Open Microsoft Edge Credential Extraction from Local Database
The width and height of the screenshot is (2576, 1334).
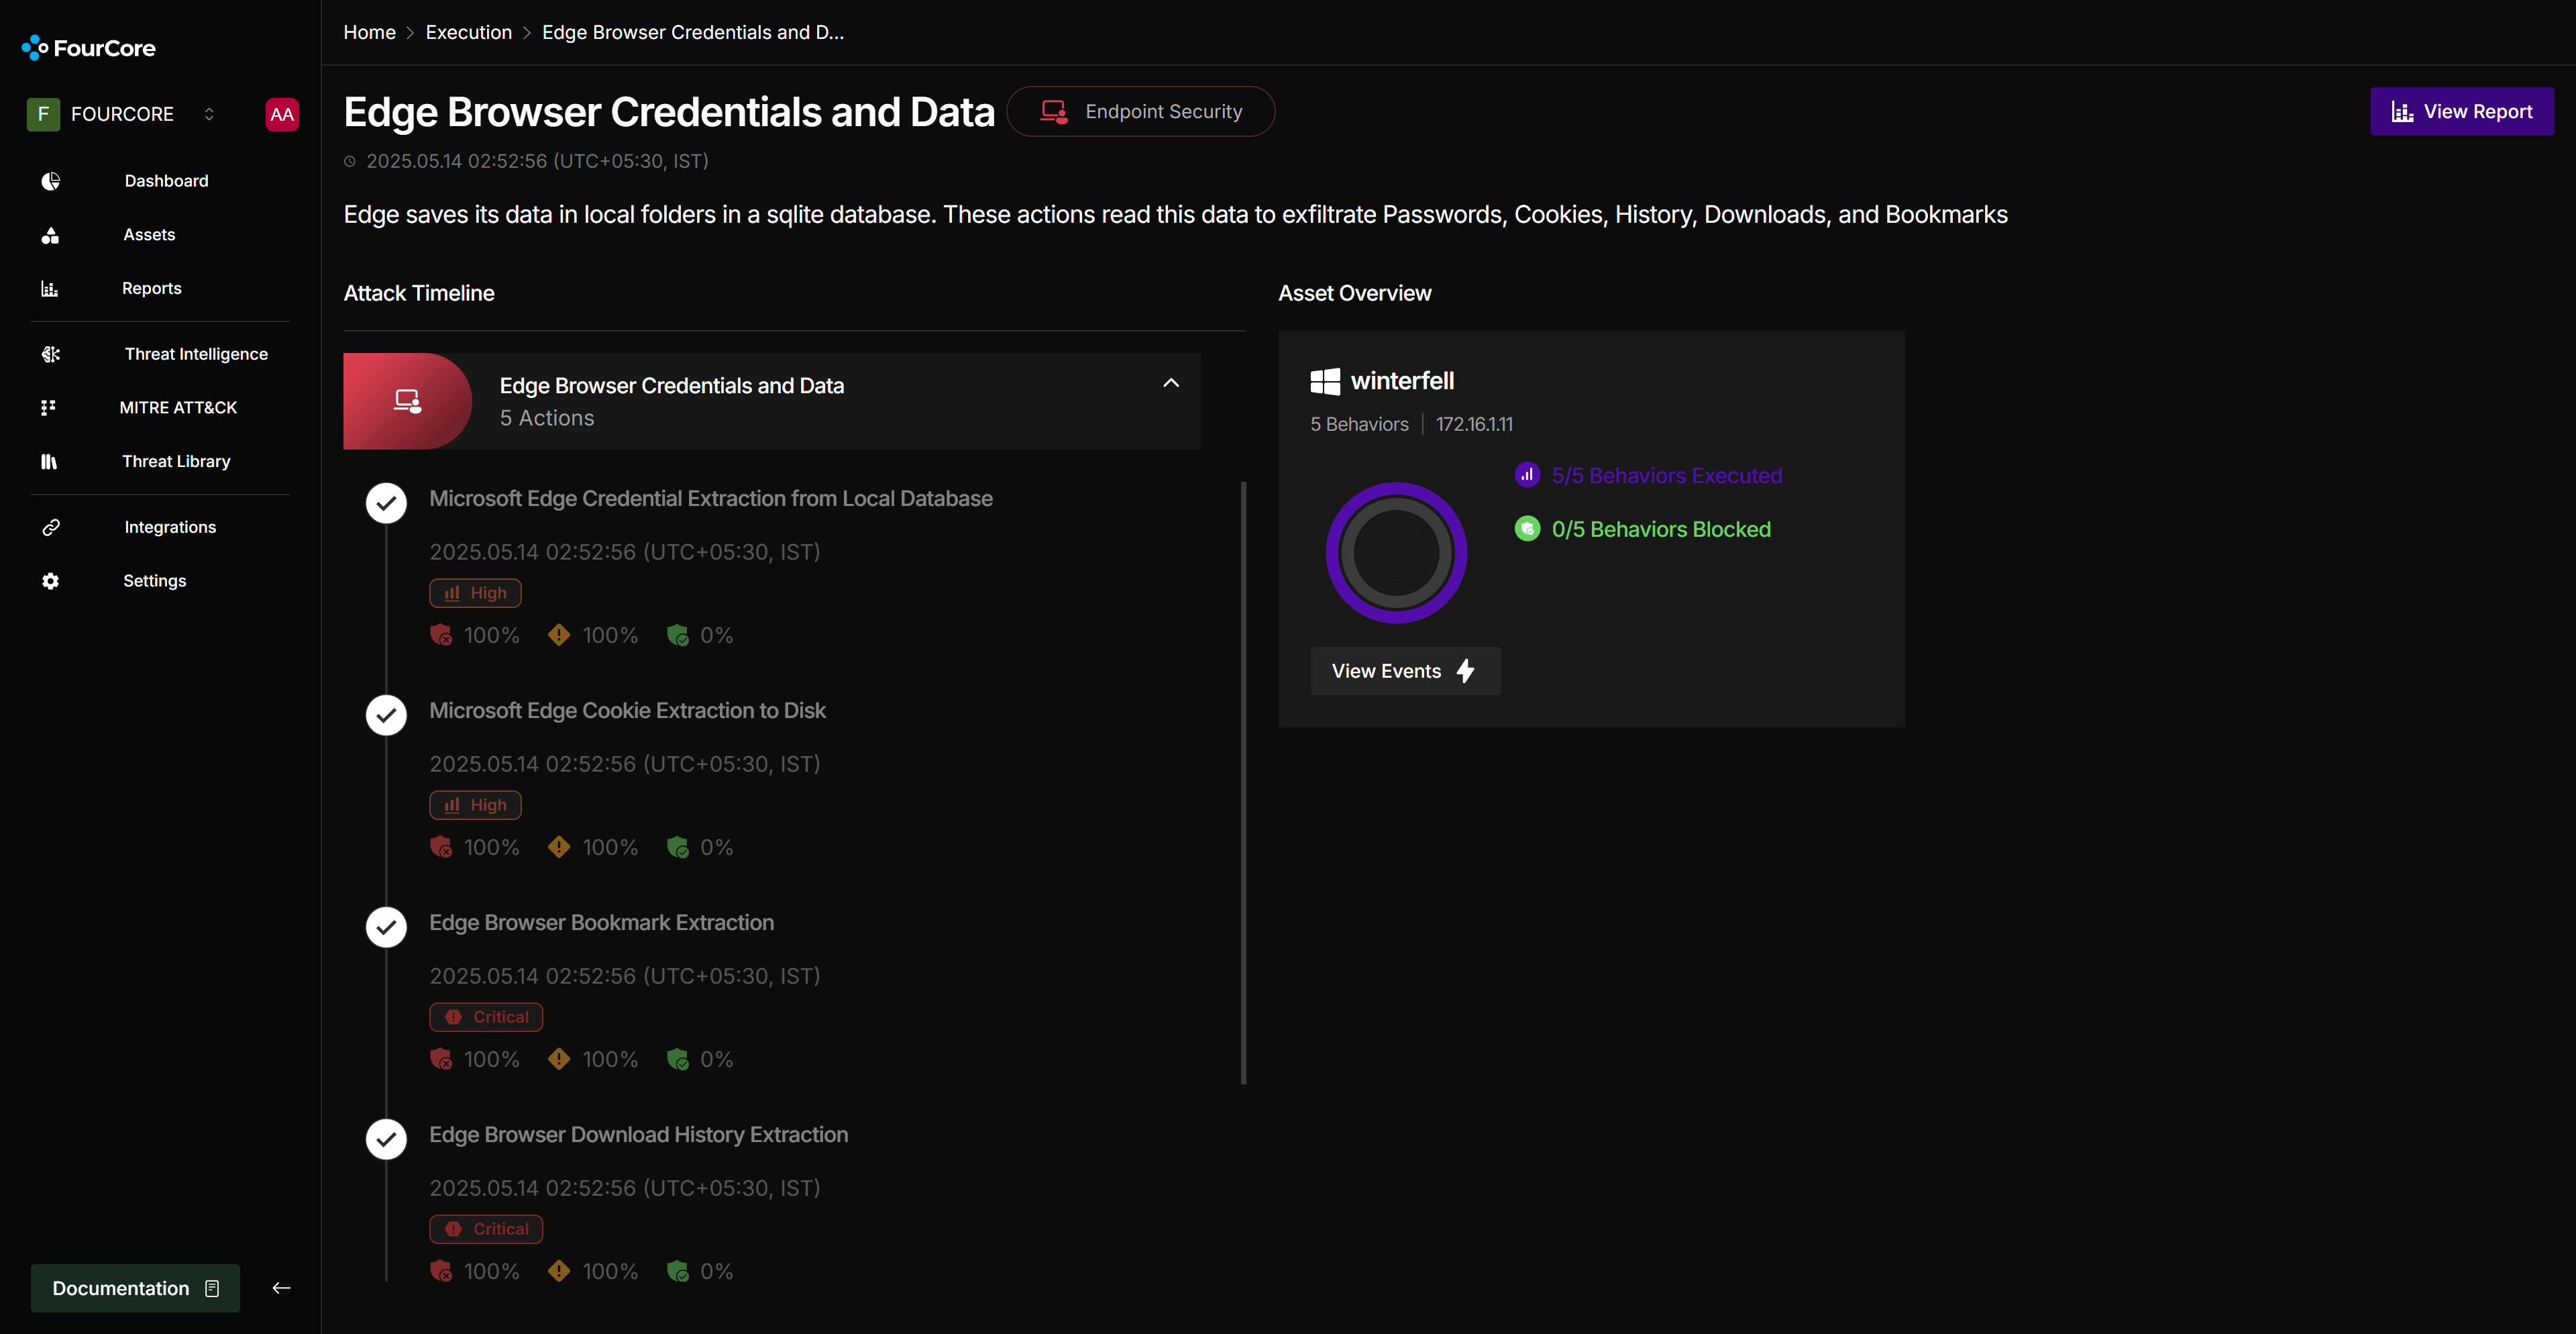click(711, 498)
